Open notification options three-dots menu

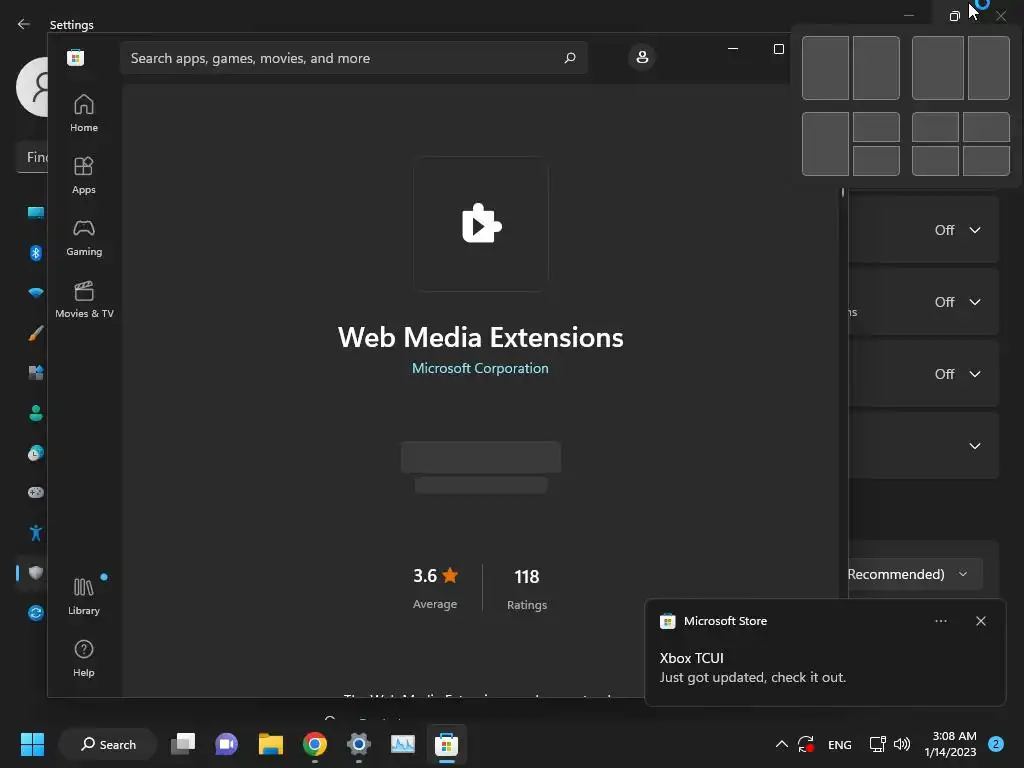click(x=940, y=621)
